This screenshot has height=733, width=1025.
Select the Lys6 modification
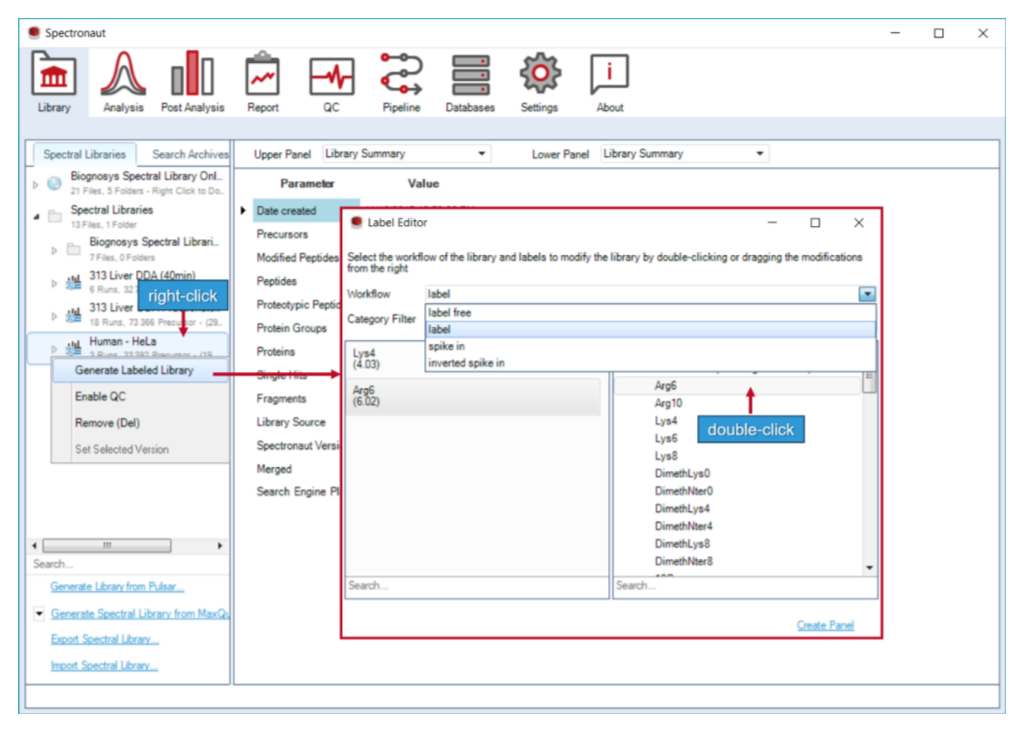(x=666, y=438)
